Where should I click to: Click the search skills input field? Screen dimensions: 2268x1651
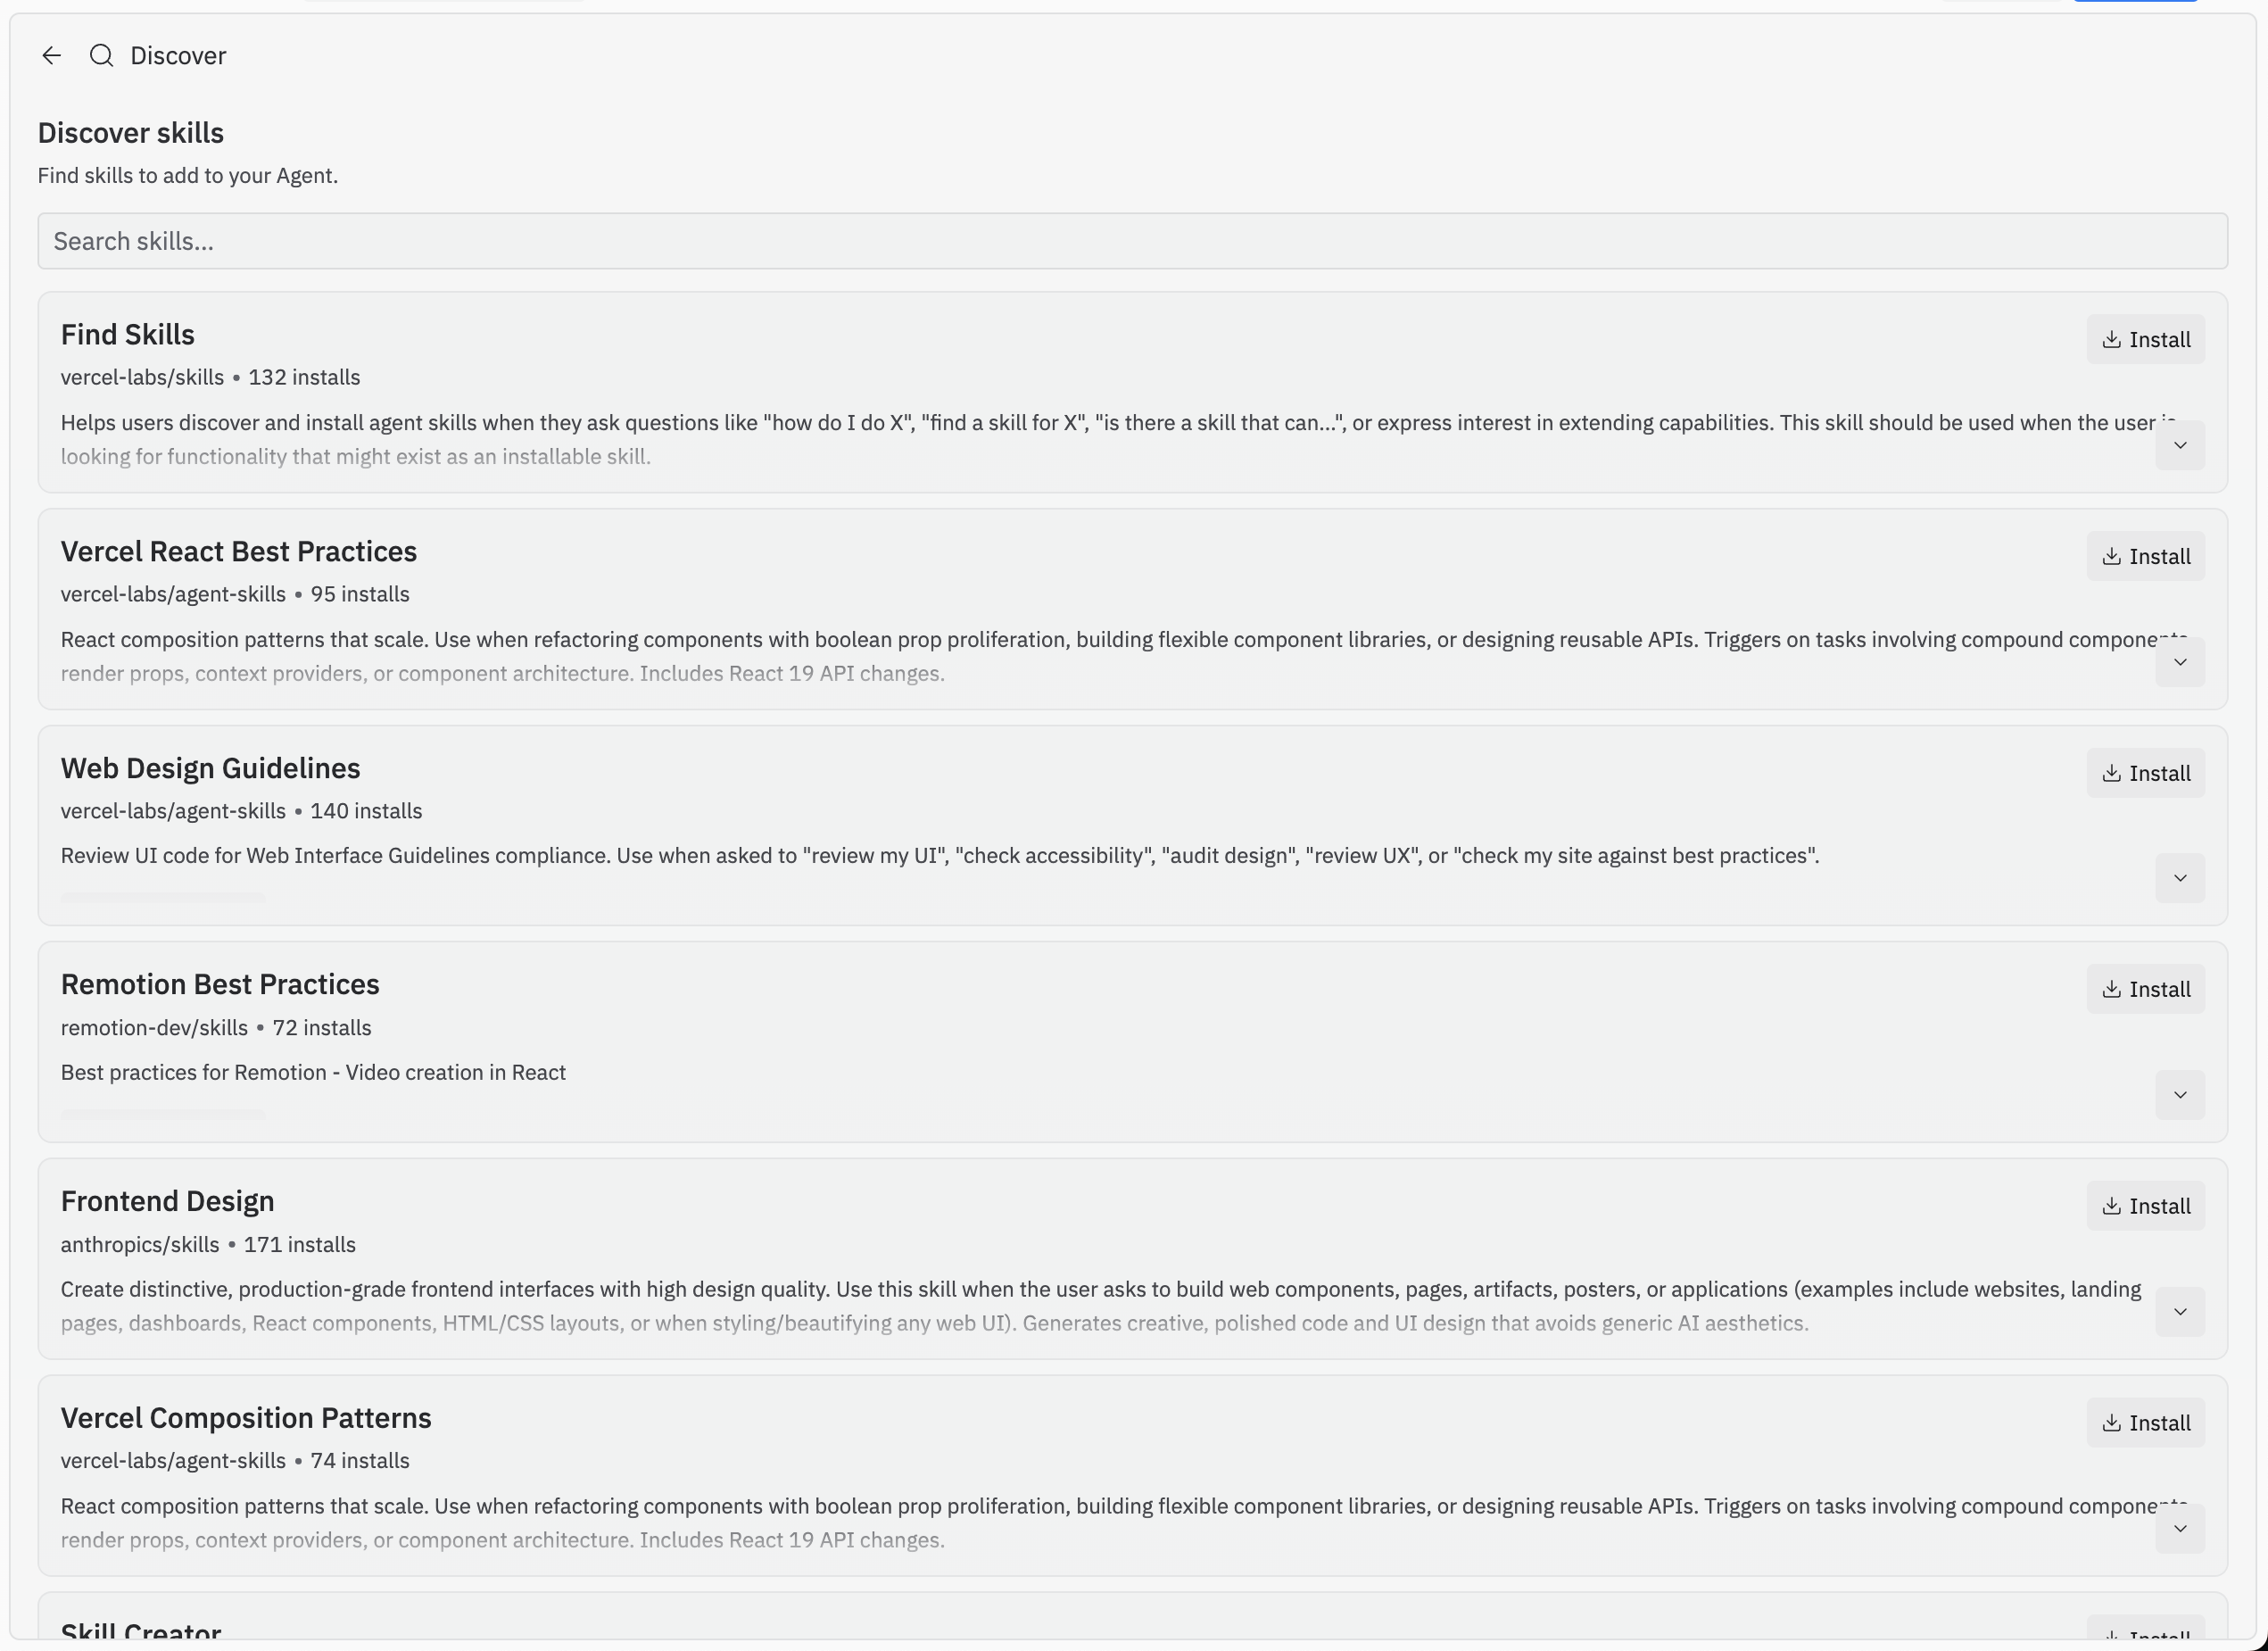coord(1132,240)
